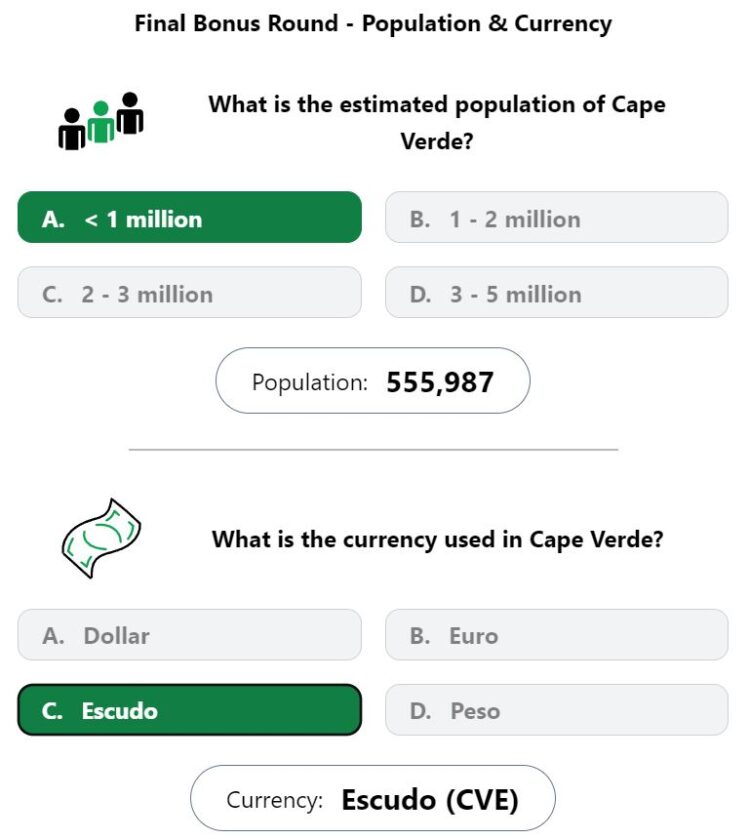Pick answer C. 2 - 3 million
This screenshot has width=750, height=839.
coord(189,292)
